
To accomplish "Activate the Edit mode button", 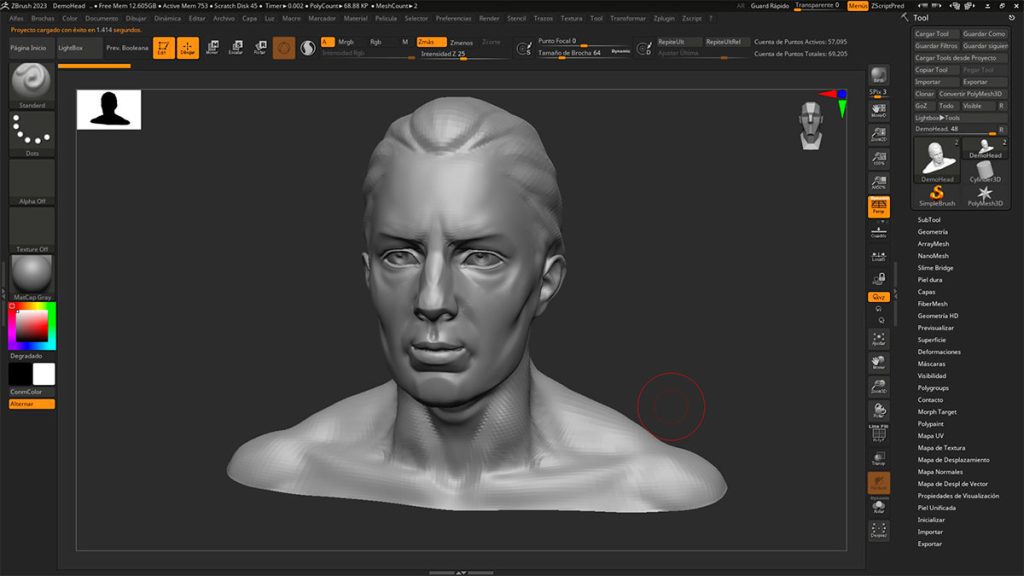I will (163, 48).
